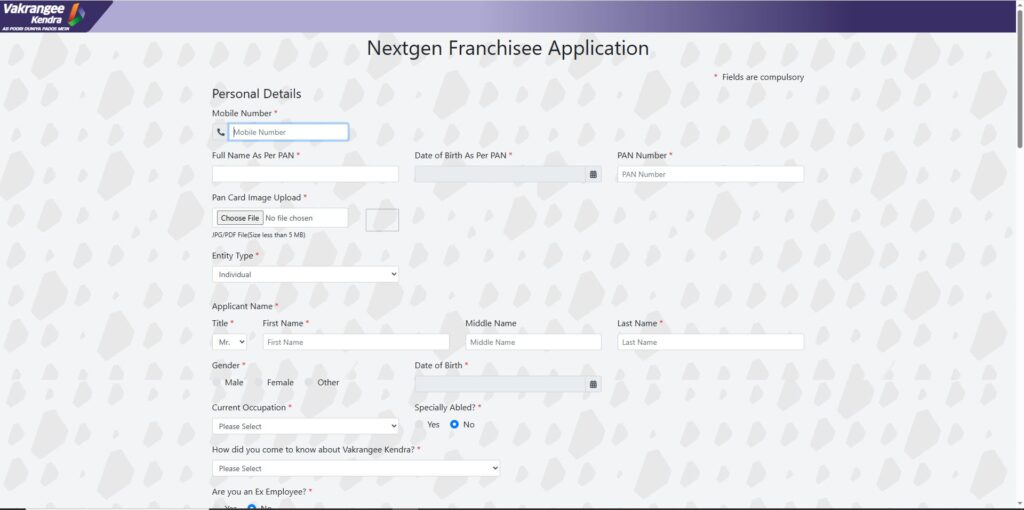This screenshot has height=510, width=1024.
Task: Click the phone icon beside Mobile Number
Action: click(220, 132)
